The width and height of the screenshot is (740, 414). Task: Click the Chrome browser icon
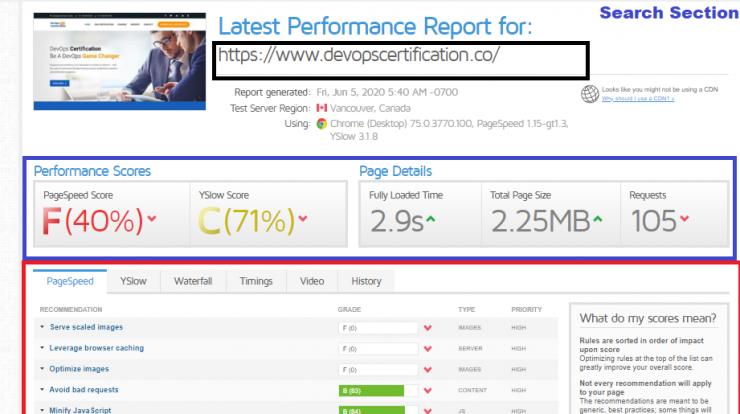[321, 124]
